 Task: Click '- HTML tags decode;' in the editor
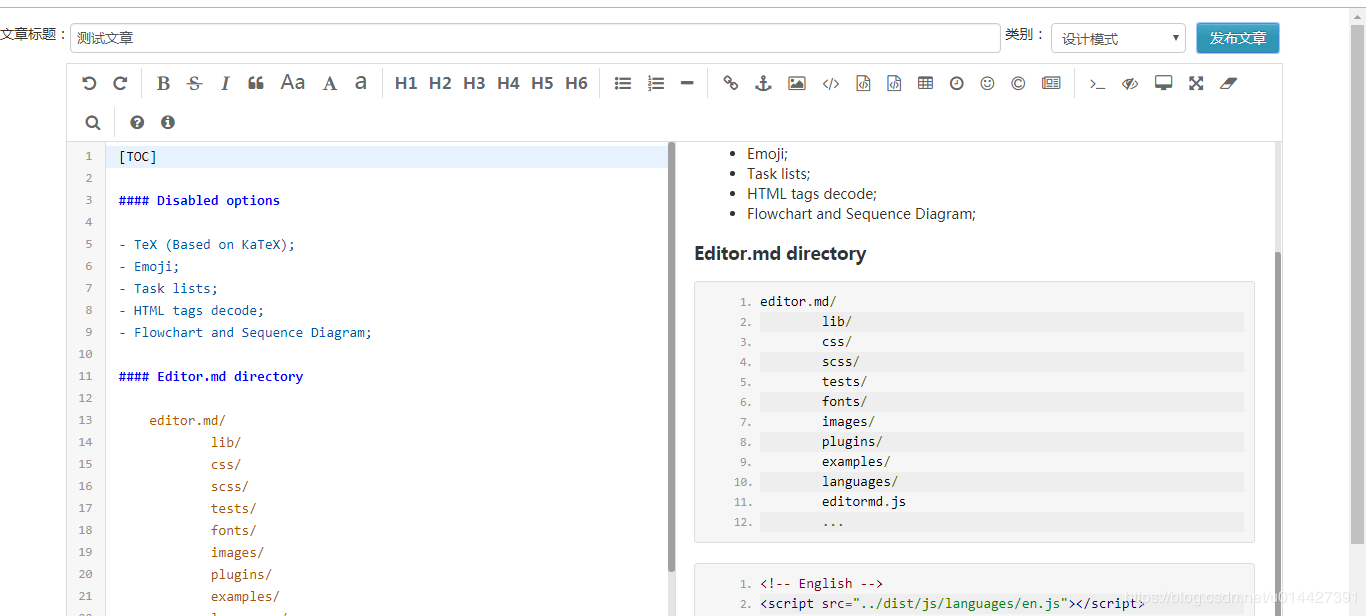pos(191,310)
